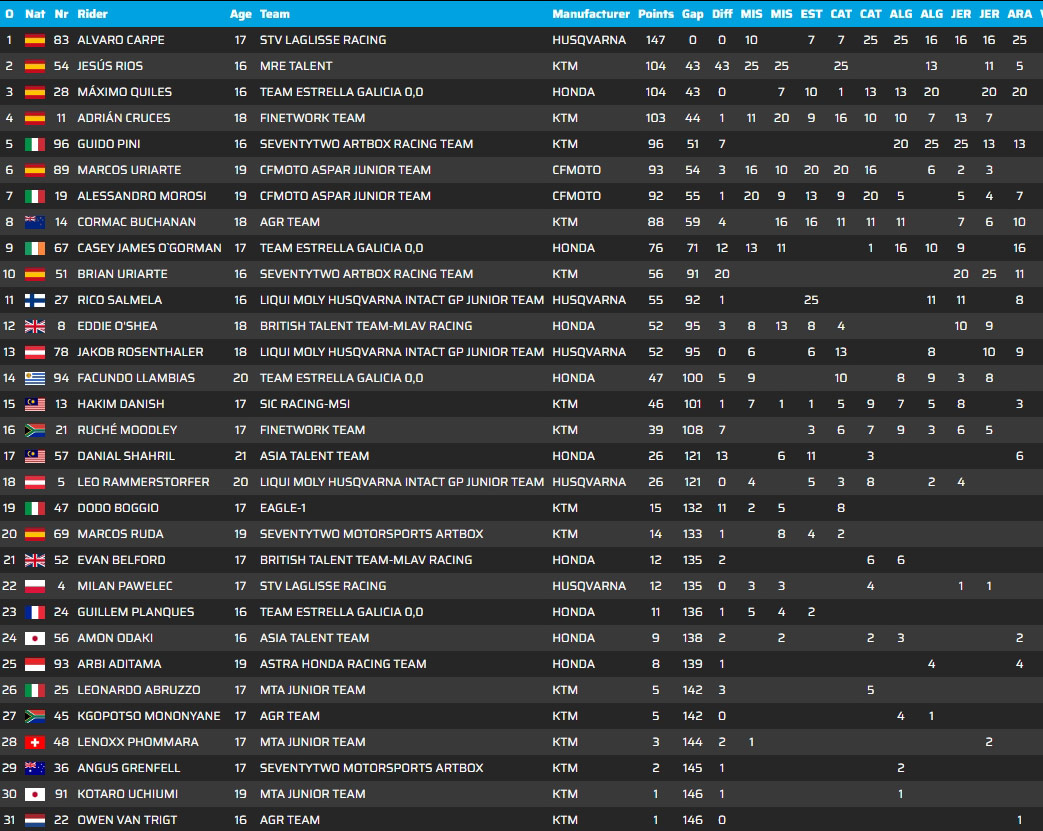
Task: Sort the table by the Points column header
Action: [x=655, y=14]
